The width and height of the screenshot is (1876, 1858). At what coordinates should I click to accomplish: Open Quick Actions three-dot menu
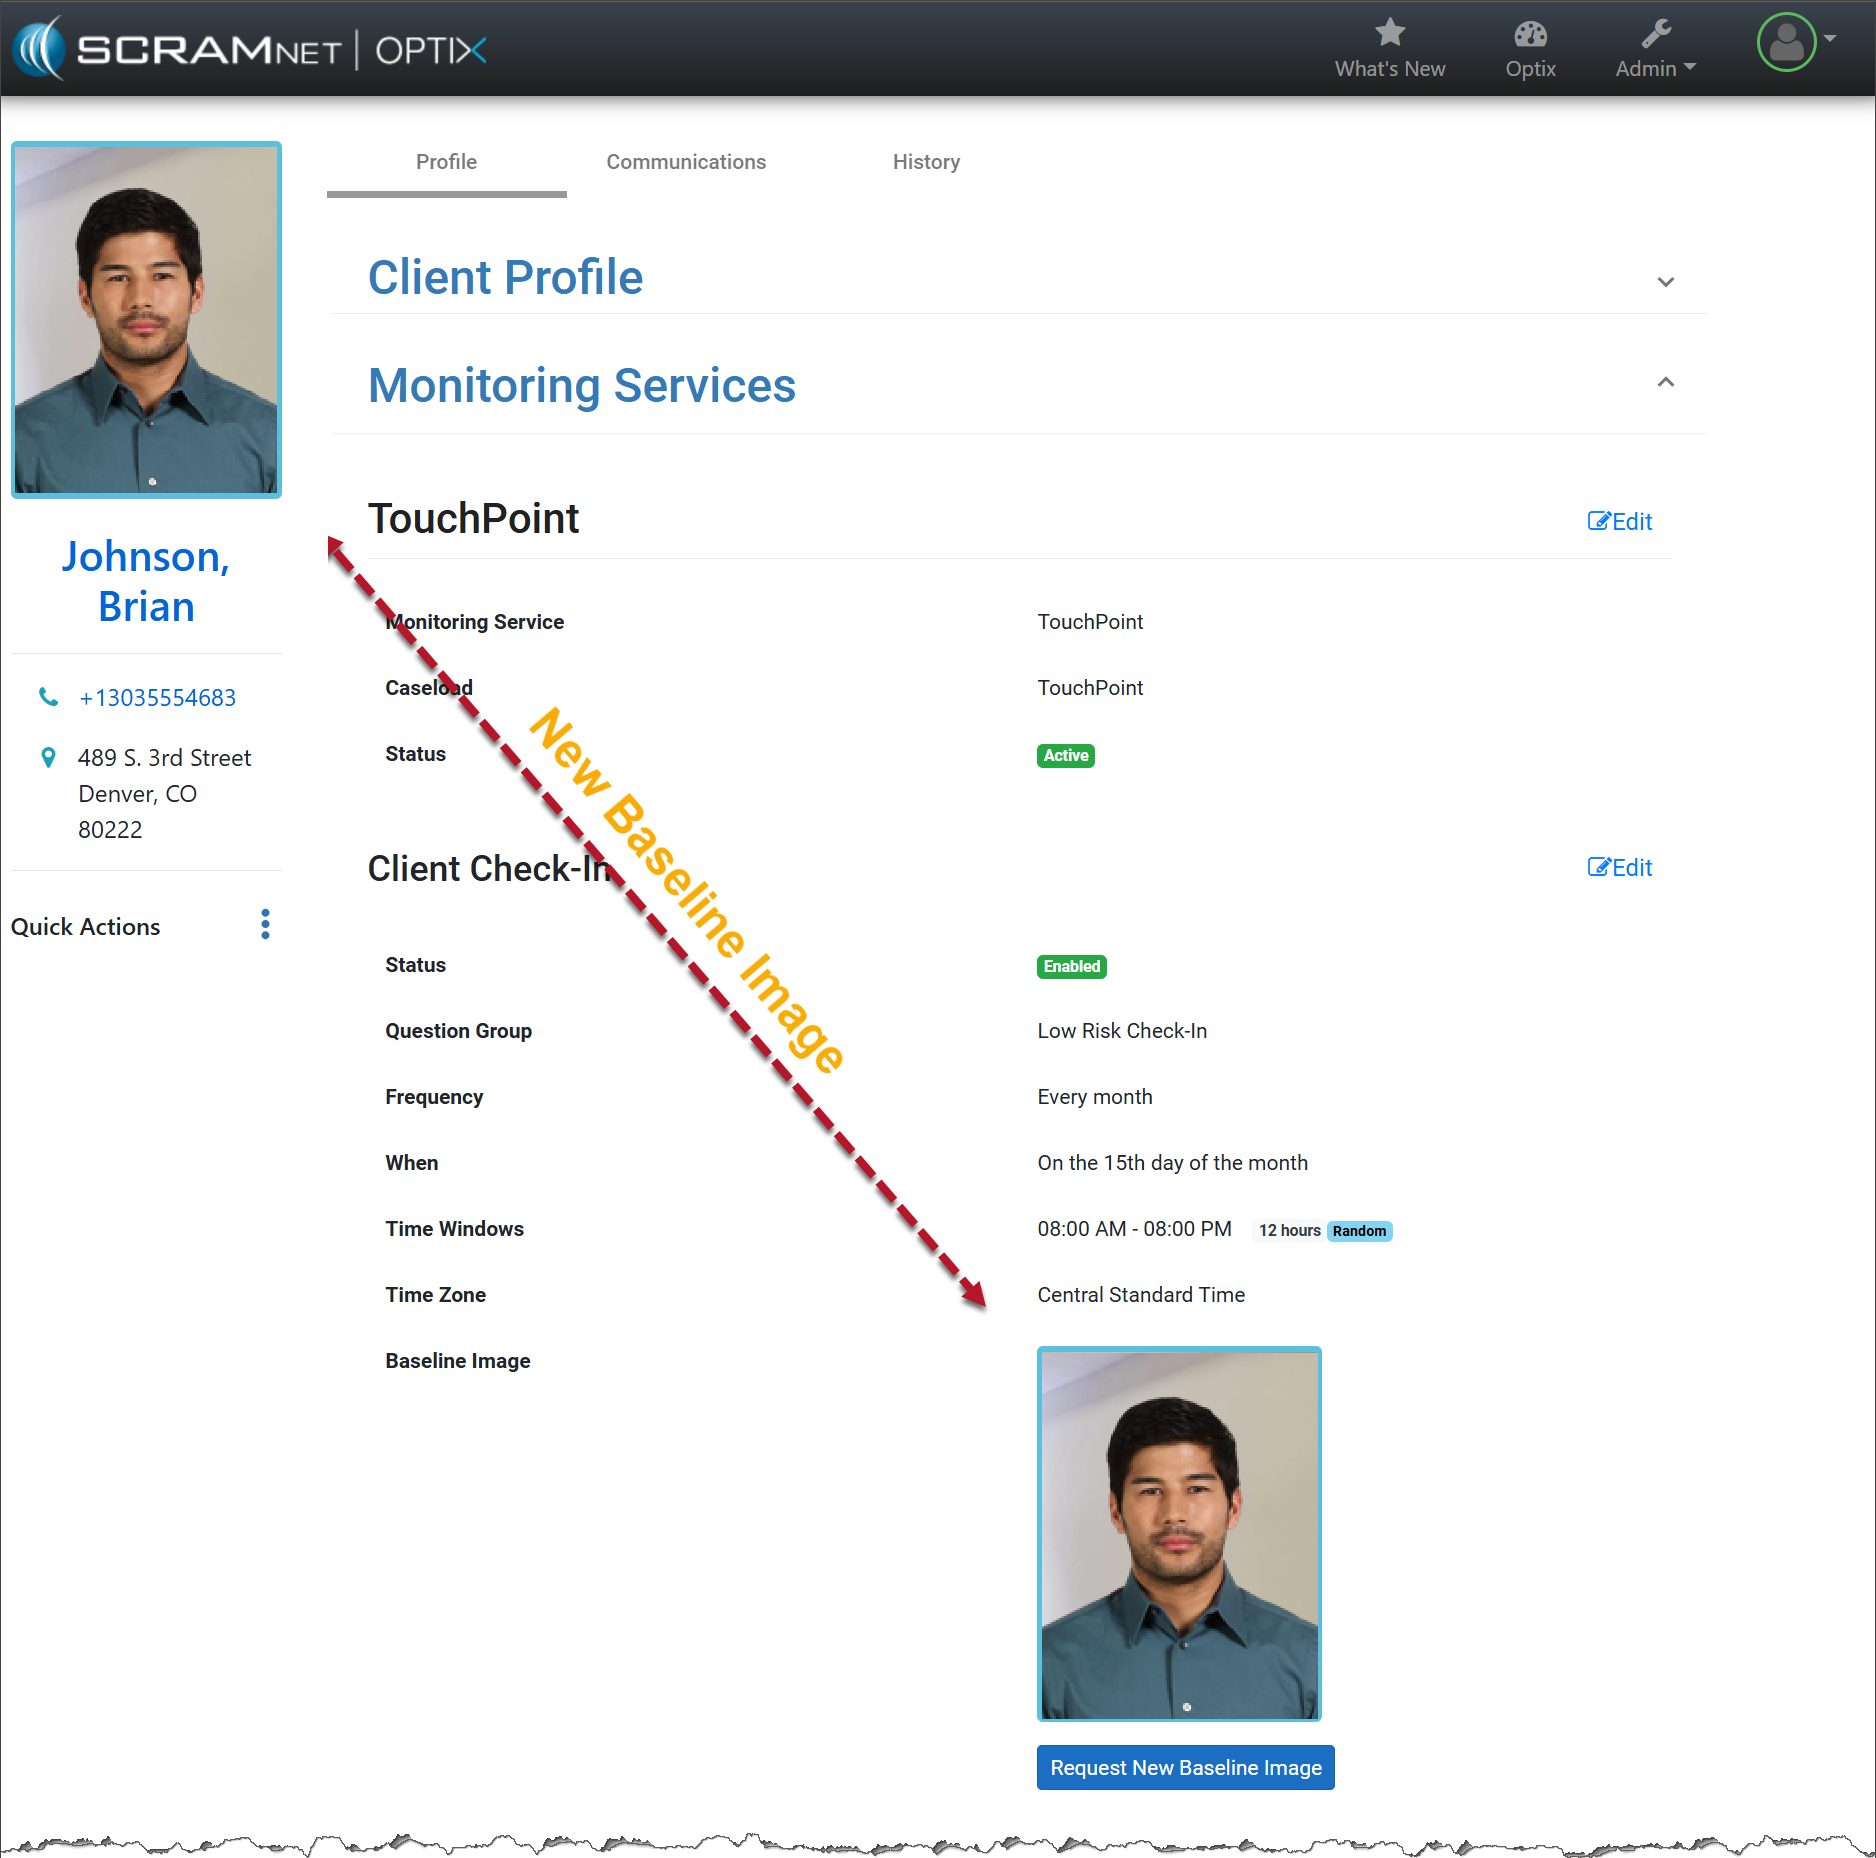(265, 925)
